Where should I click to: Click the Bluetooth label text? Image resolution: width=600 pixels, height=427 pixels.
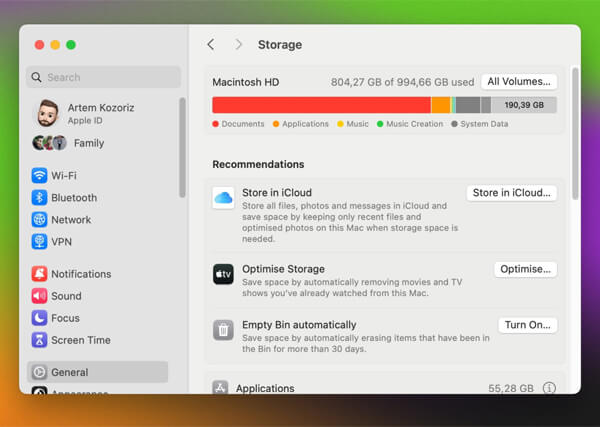pos(74,198)
